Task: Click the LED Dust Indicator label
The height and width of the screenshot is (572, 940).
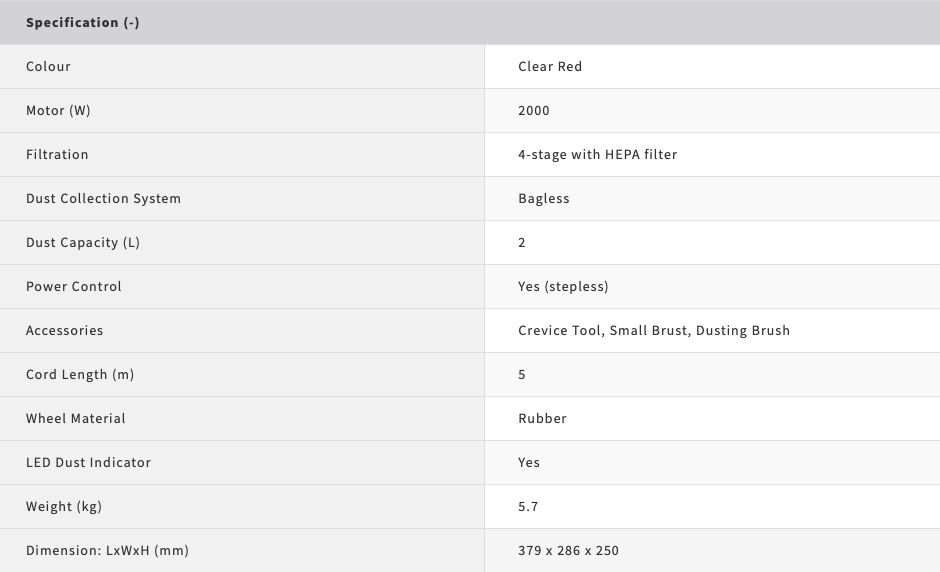Action: point(88,462)
